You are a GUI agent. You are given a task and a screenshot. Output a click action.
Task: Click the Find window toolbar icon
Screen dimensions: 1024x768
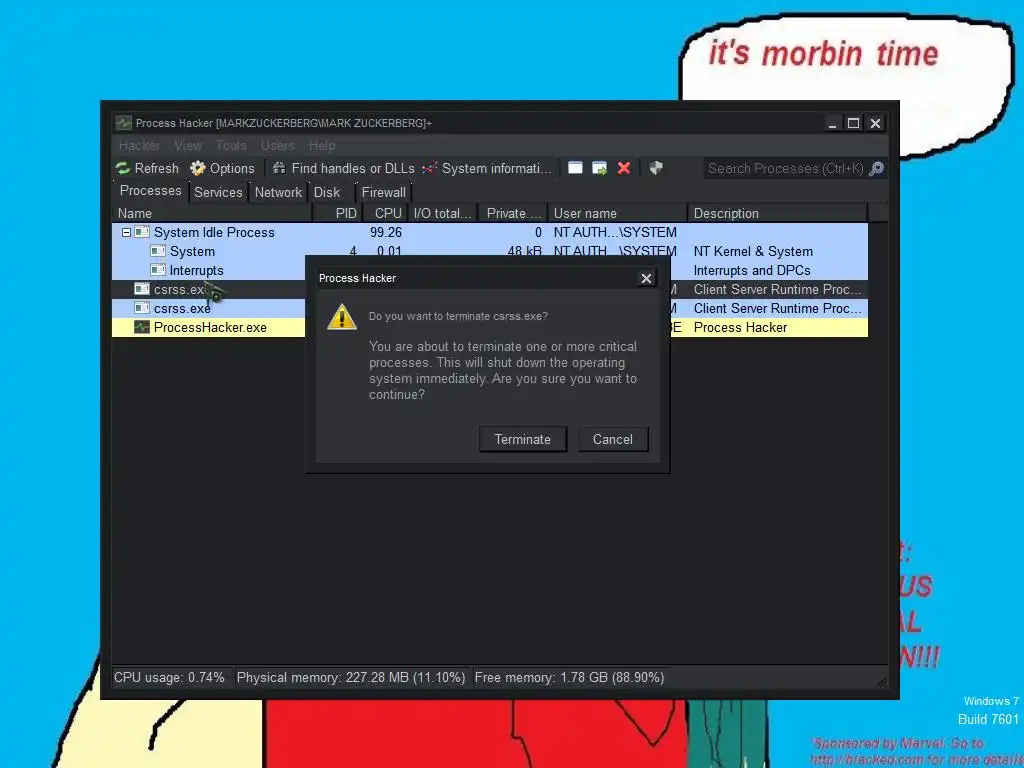click(575, 168)
